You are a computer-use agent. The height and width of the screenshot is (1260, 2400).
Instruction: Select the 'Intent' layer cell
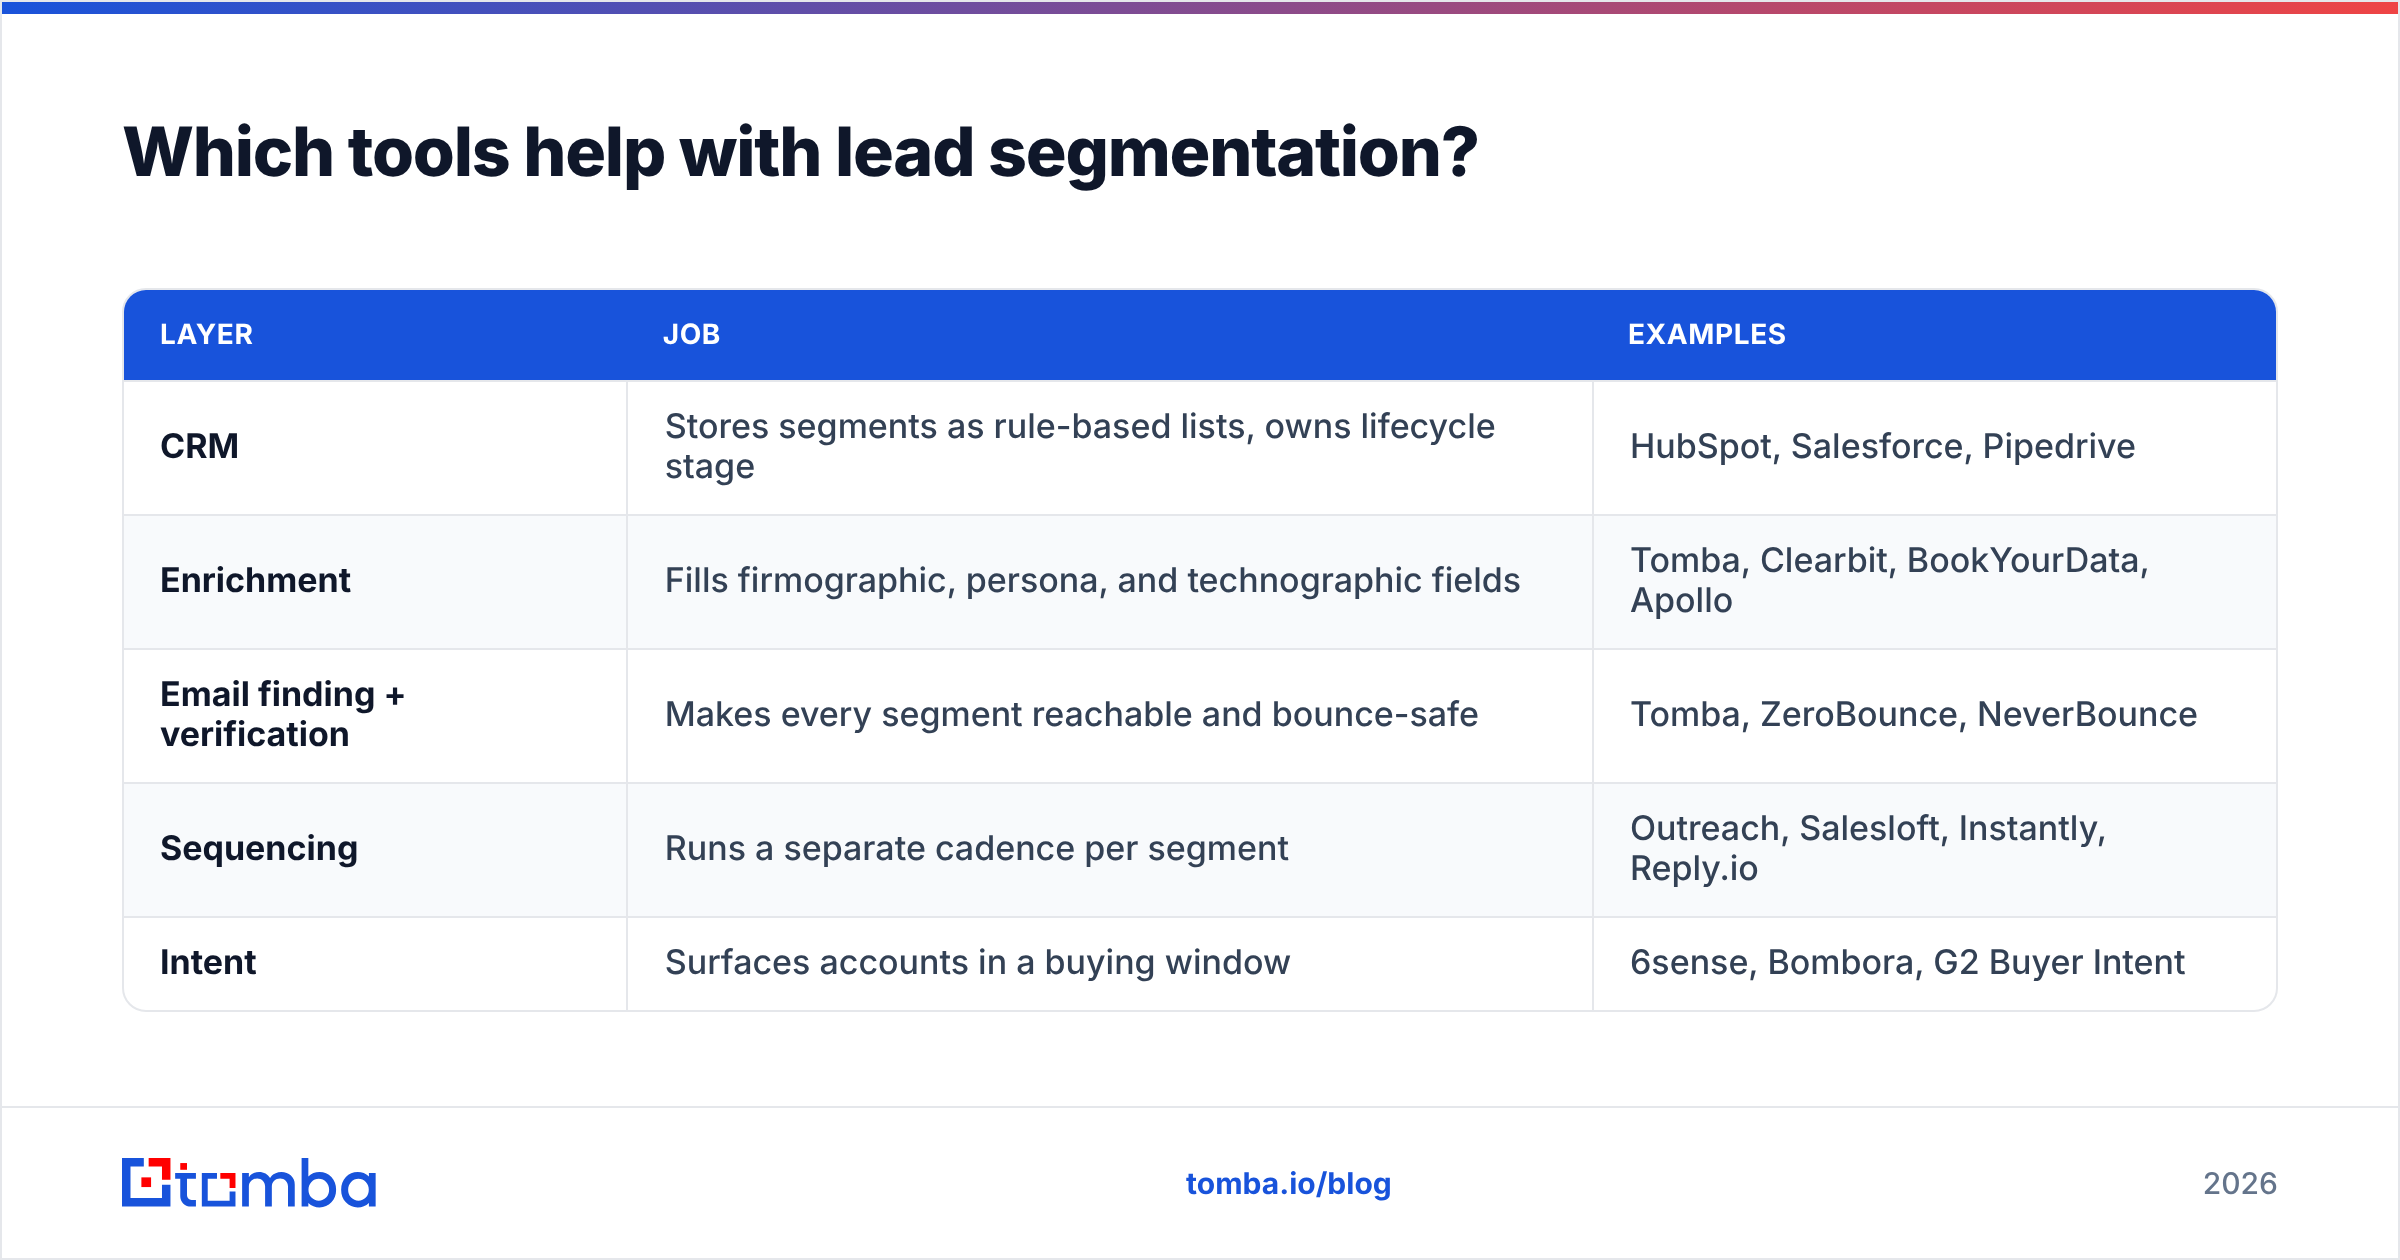(375, 963)
